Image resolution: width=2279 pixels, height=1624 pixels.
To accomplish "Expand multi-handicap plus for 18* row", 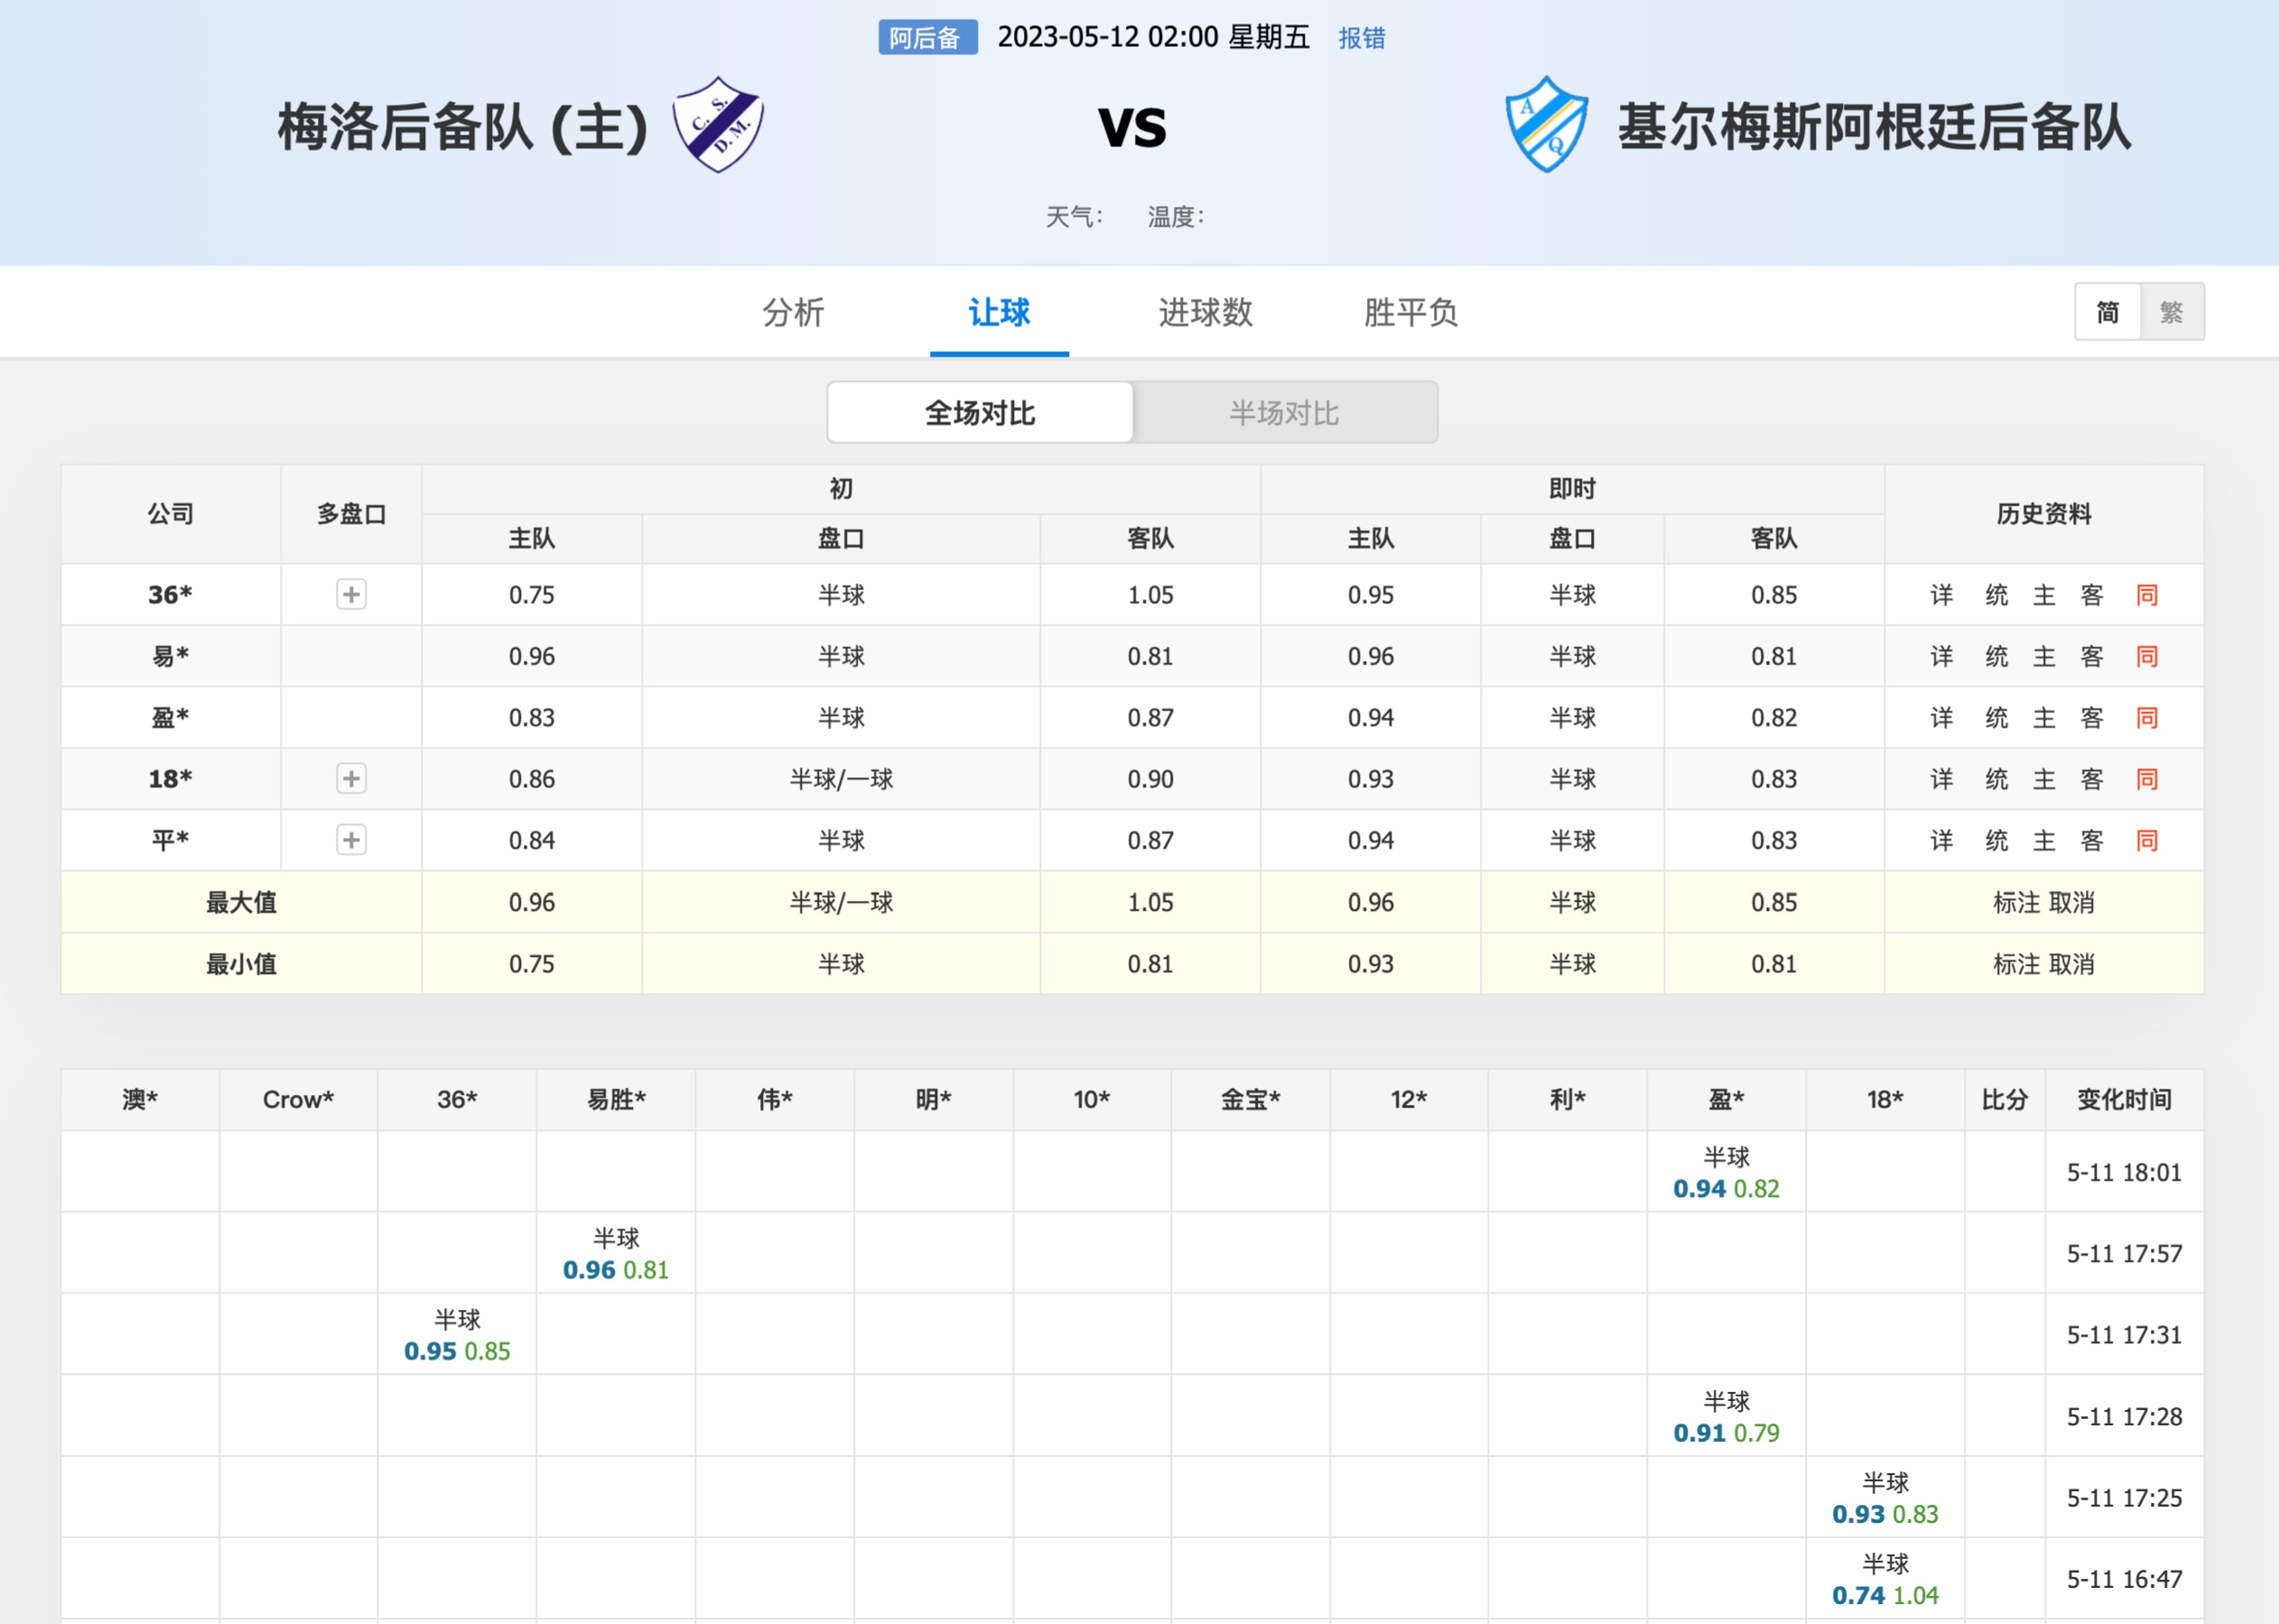I will (x=351, y=779).
